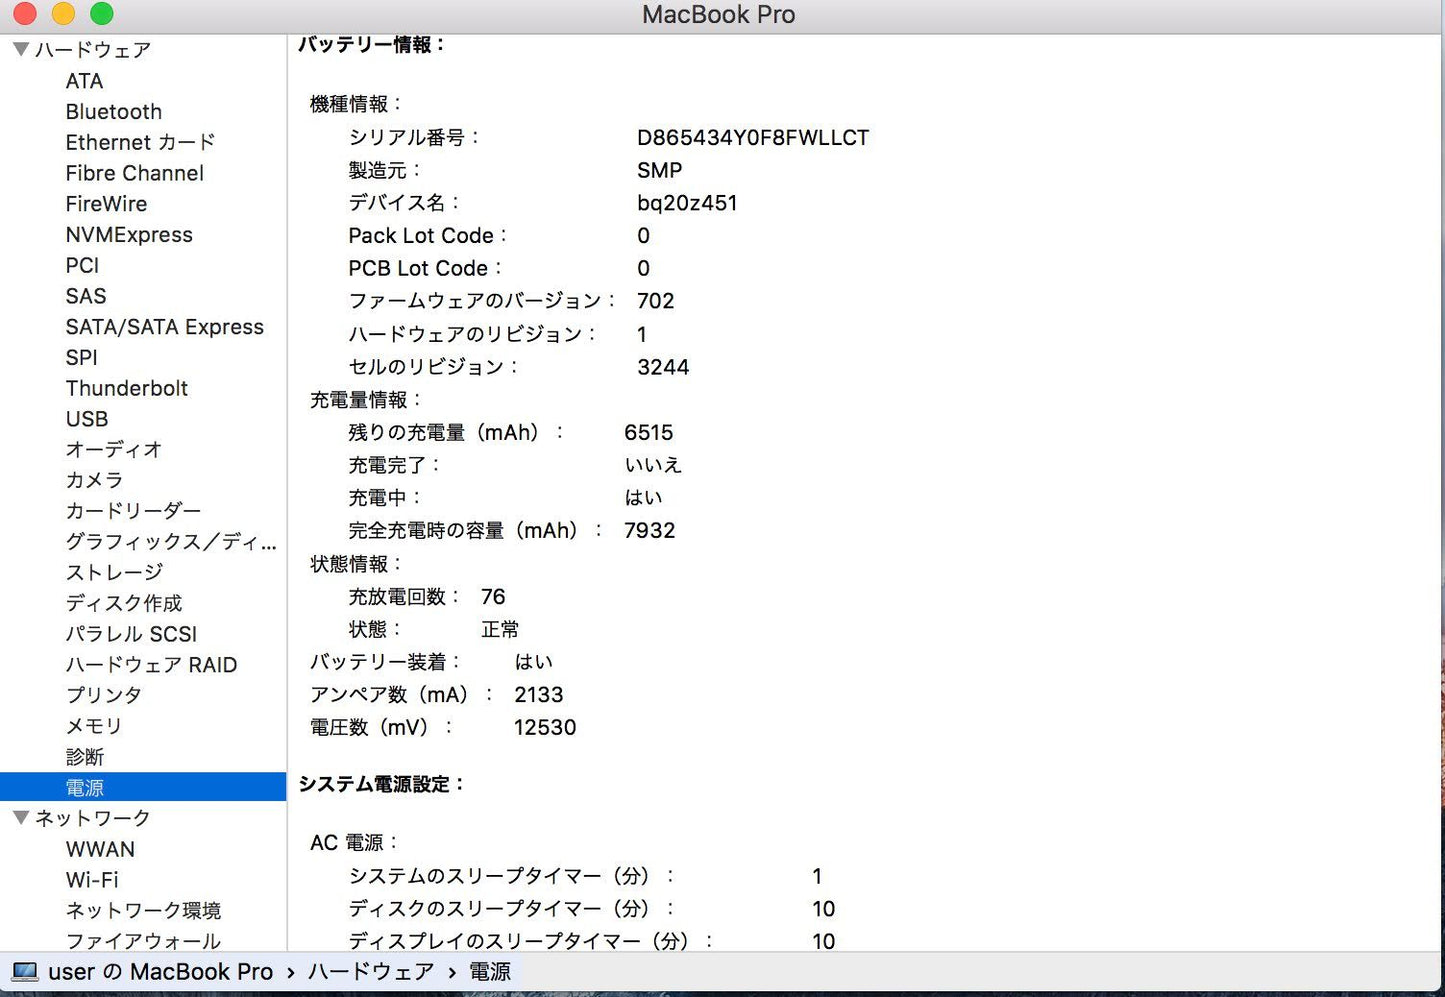The height and width of the screenshot is (997, 1445).
Task: Open Thunderbolt hardware info
Action: coord(126,388)
